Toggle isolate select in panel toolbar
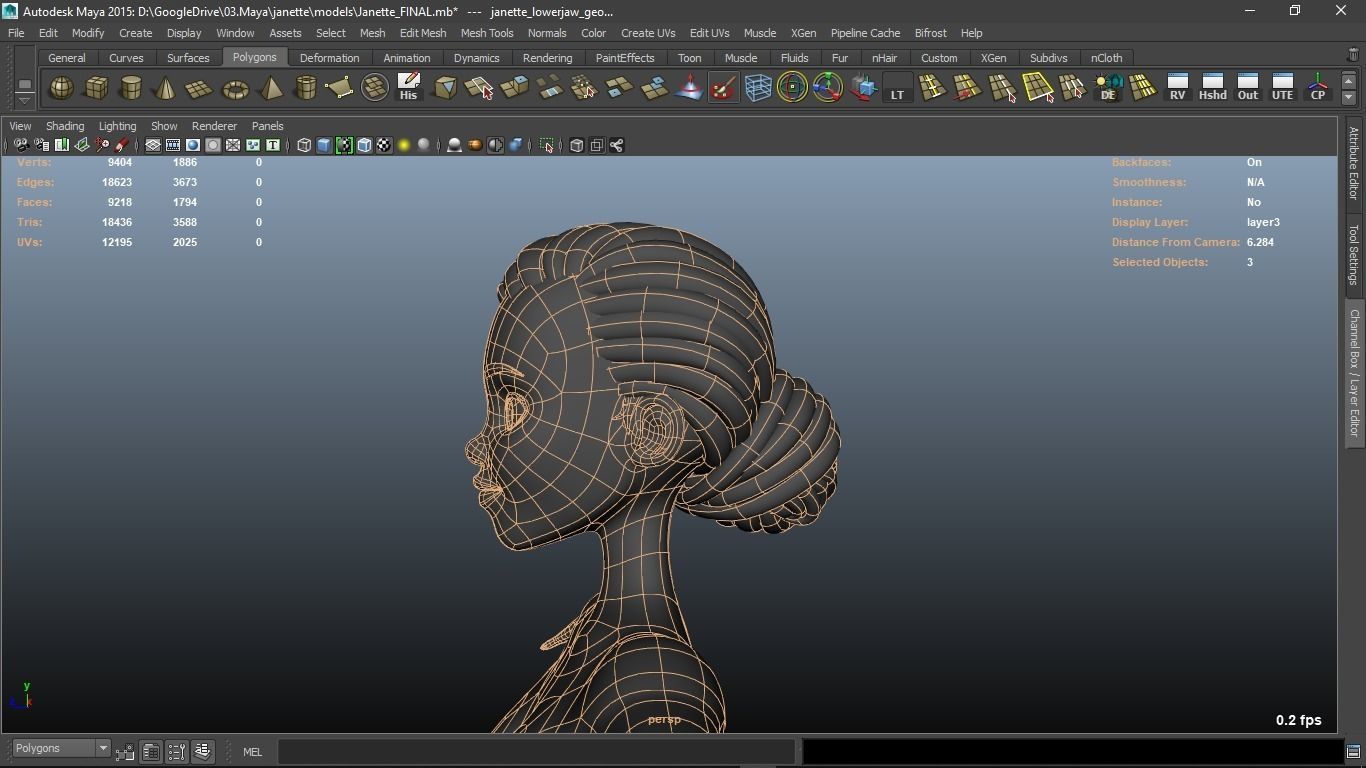Image resolution: width=1366 pixels, height=768 pixels. point(547,145)
